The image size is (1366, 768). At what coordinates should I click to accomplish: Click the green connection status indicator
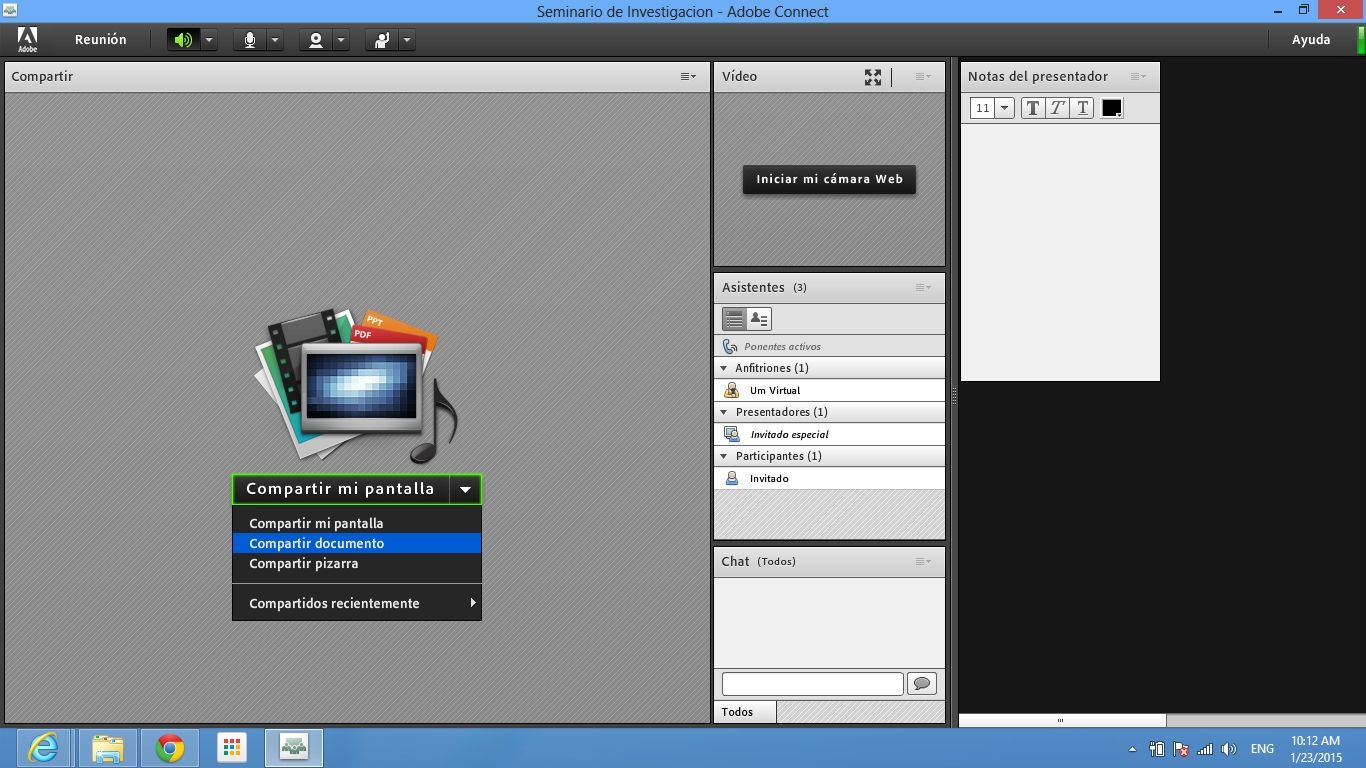[x=1360, y=40]
